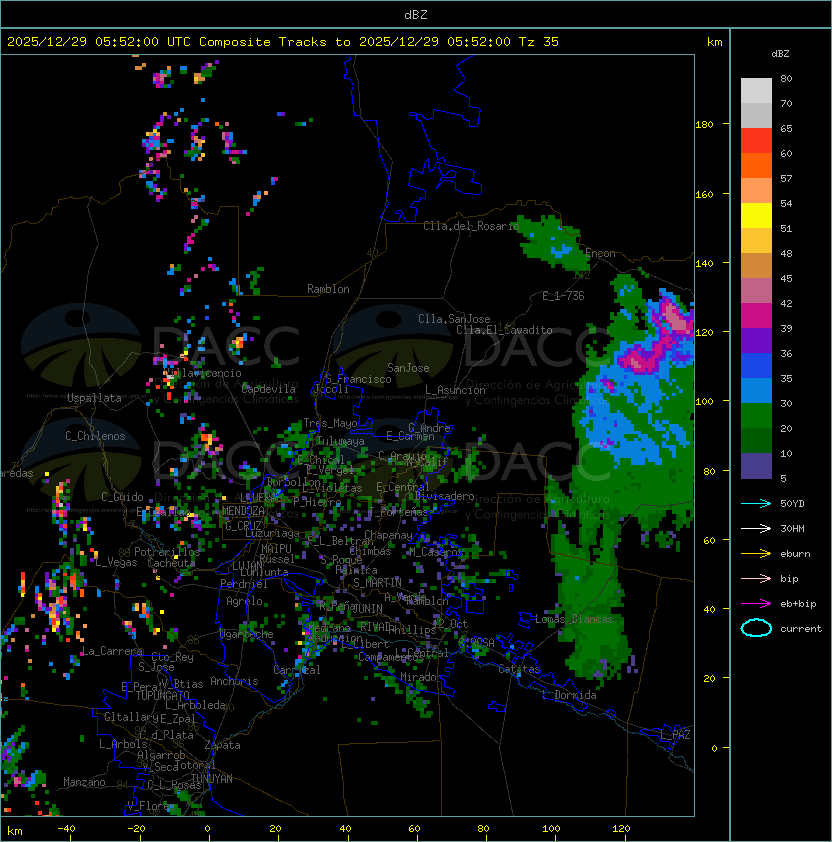The image size is (832, 842).
Task: Click the C_Chilenos place label
Action: [95, 436]
